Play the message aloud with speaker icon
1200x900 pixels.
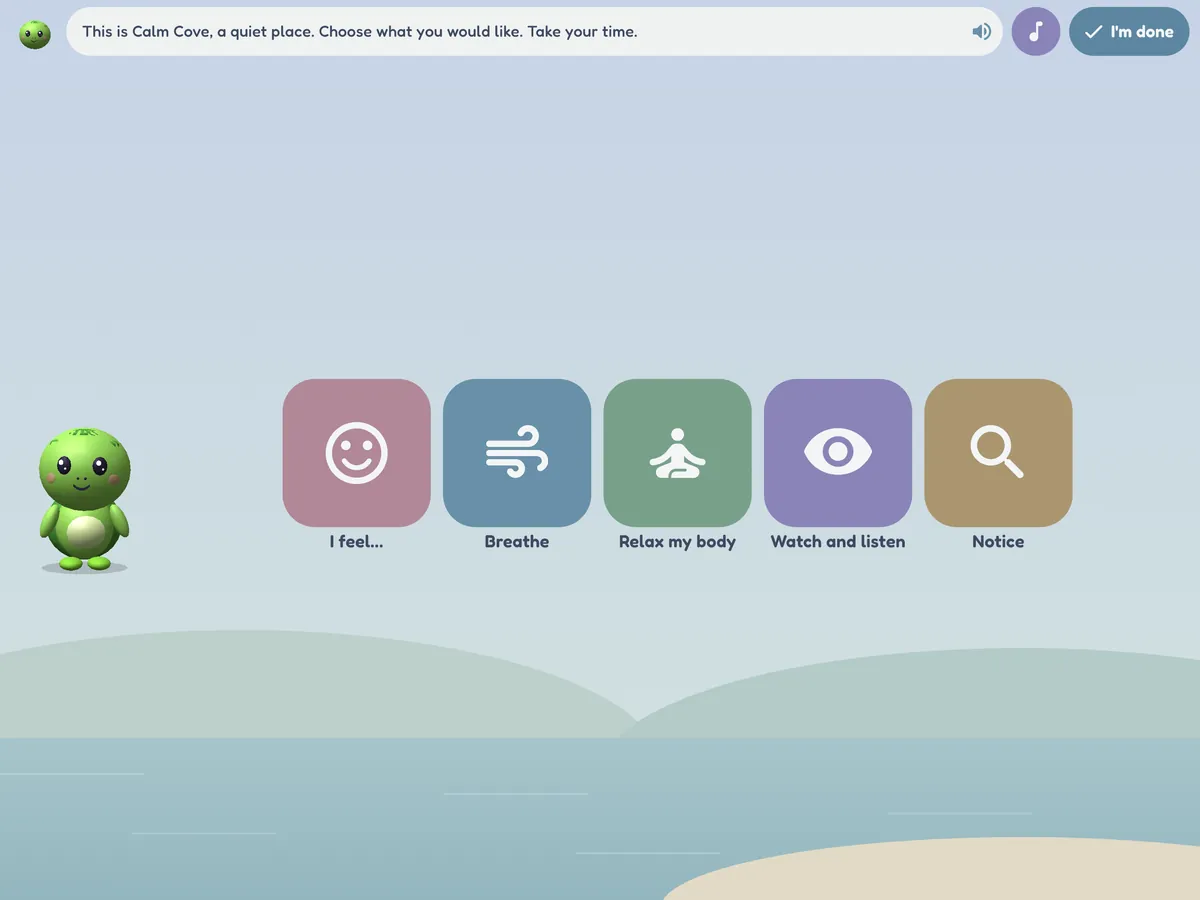click(981, 31)
